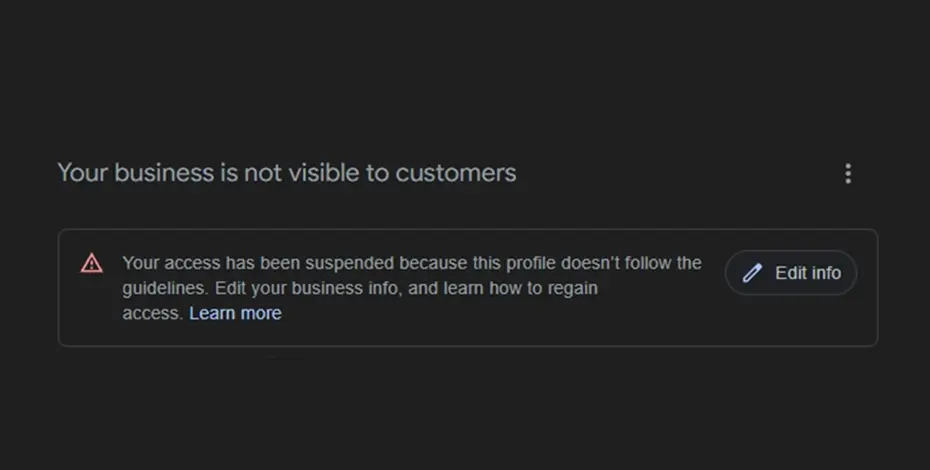Open the Learn more link
The height and width of the screenshot is (470, 930).
(x=235, y=313)
